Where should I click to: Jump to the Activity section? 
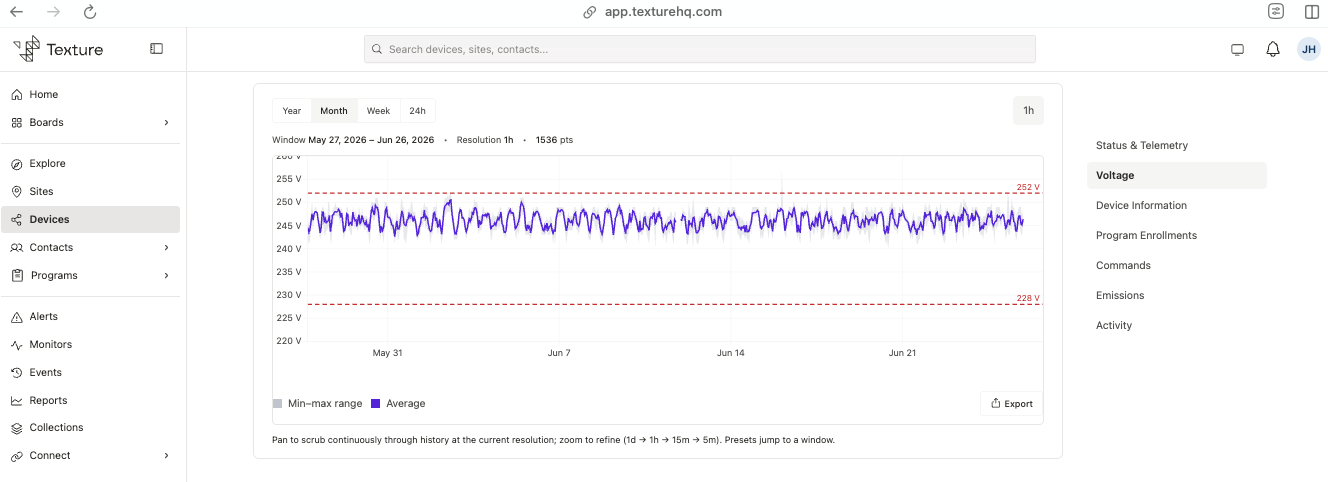(x=1114, y=326)
